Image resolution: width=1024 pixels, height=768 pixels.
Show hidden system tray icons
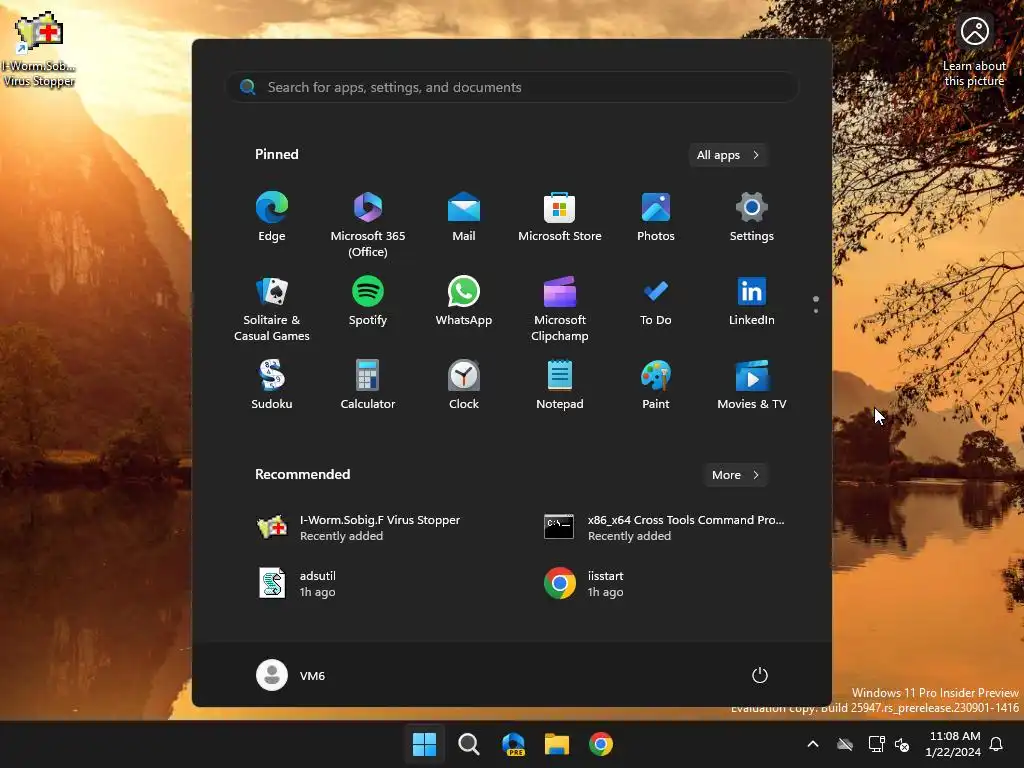click(813, 744)
